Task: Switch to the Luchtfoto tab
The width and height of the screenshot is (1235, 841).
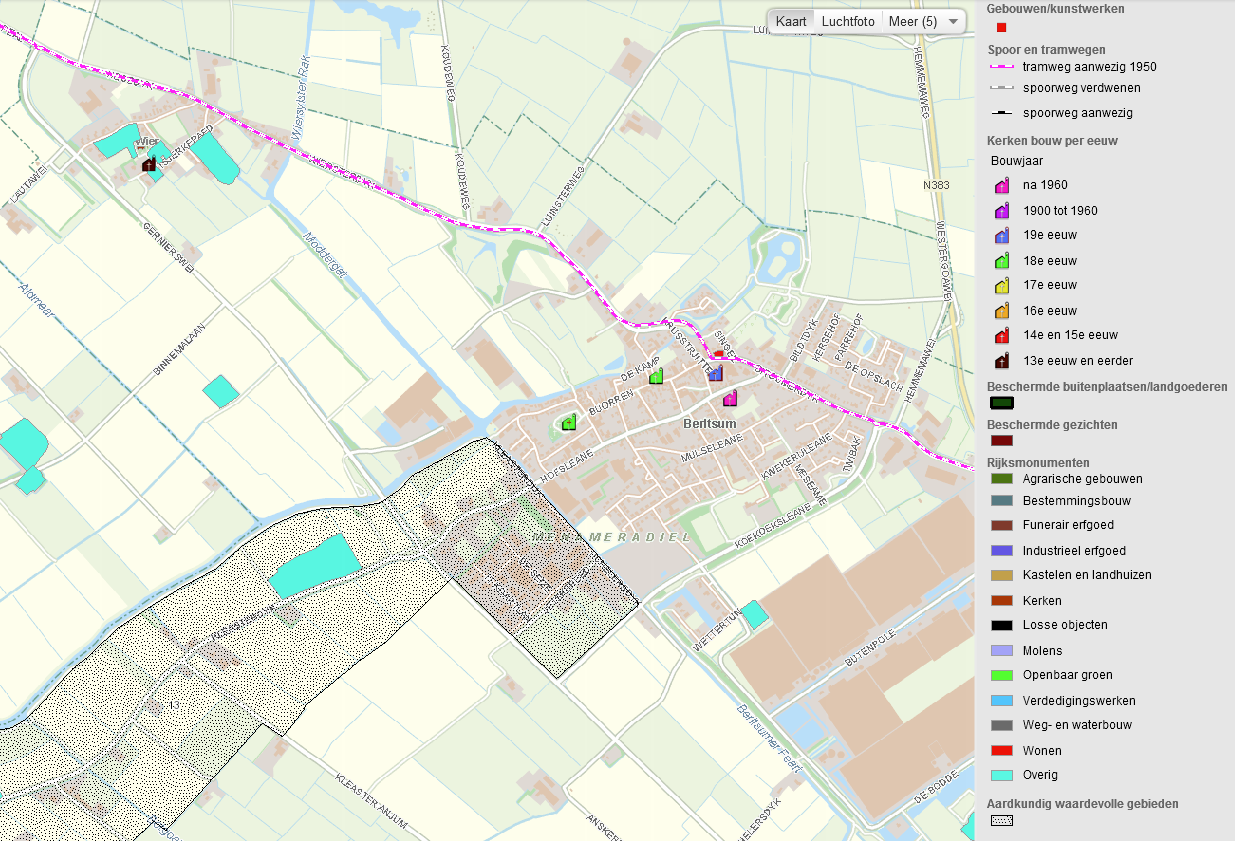Action: pos(848,20)
